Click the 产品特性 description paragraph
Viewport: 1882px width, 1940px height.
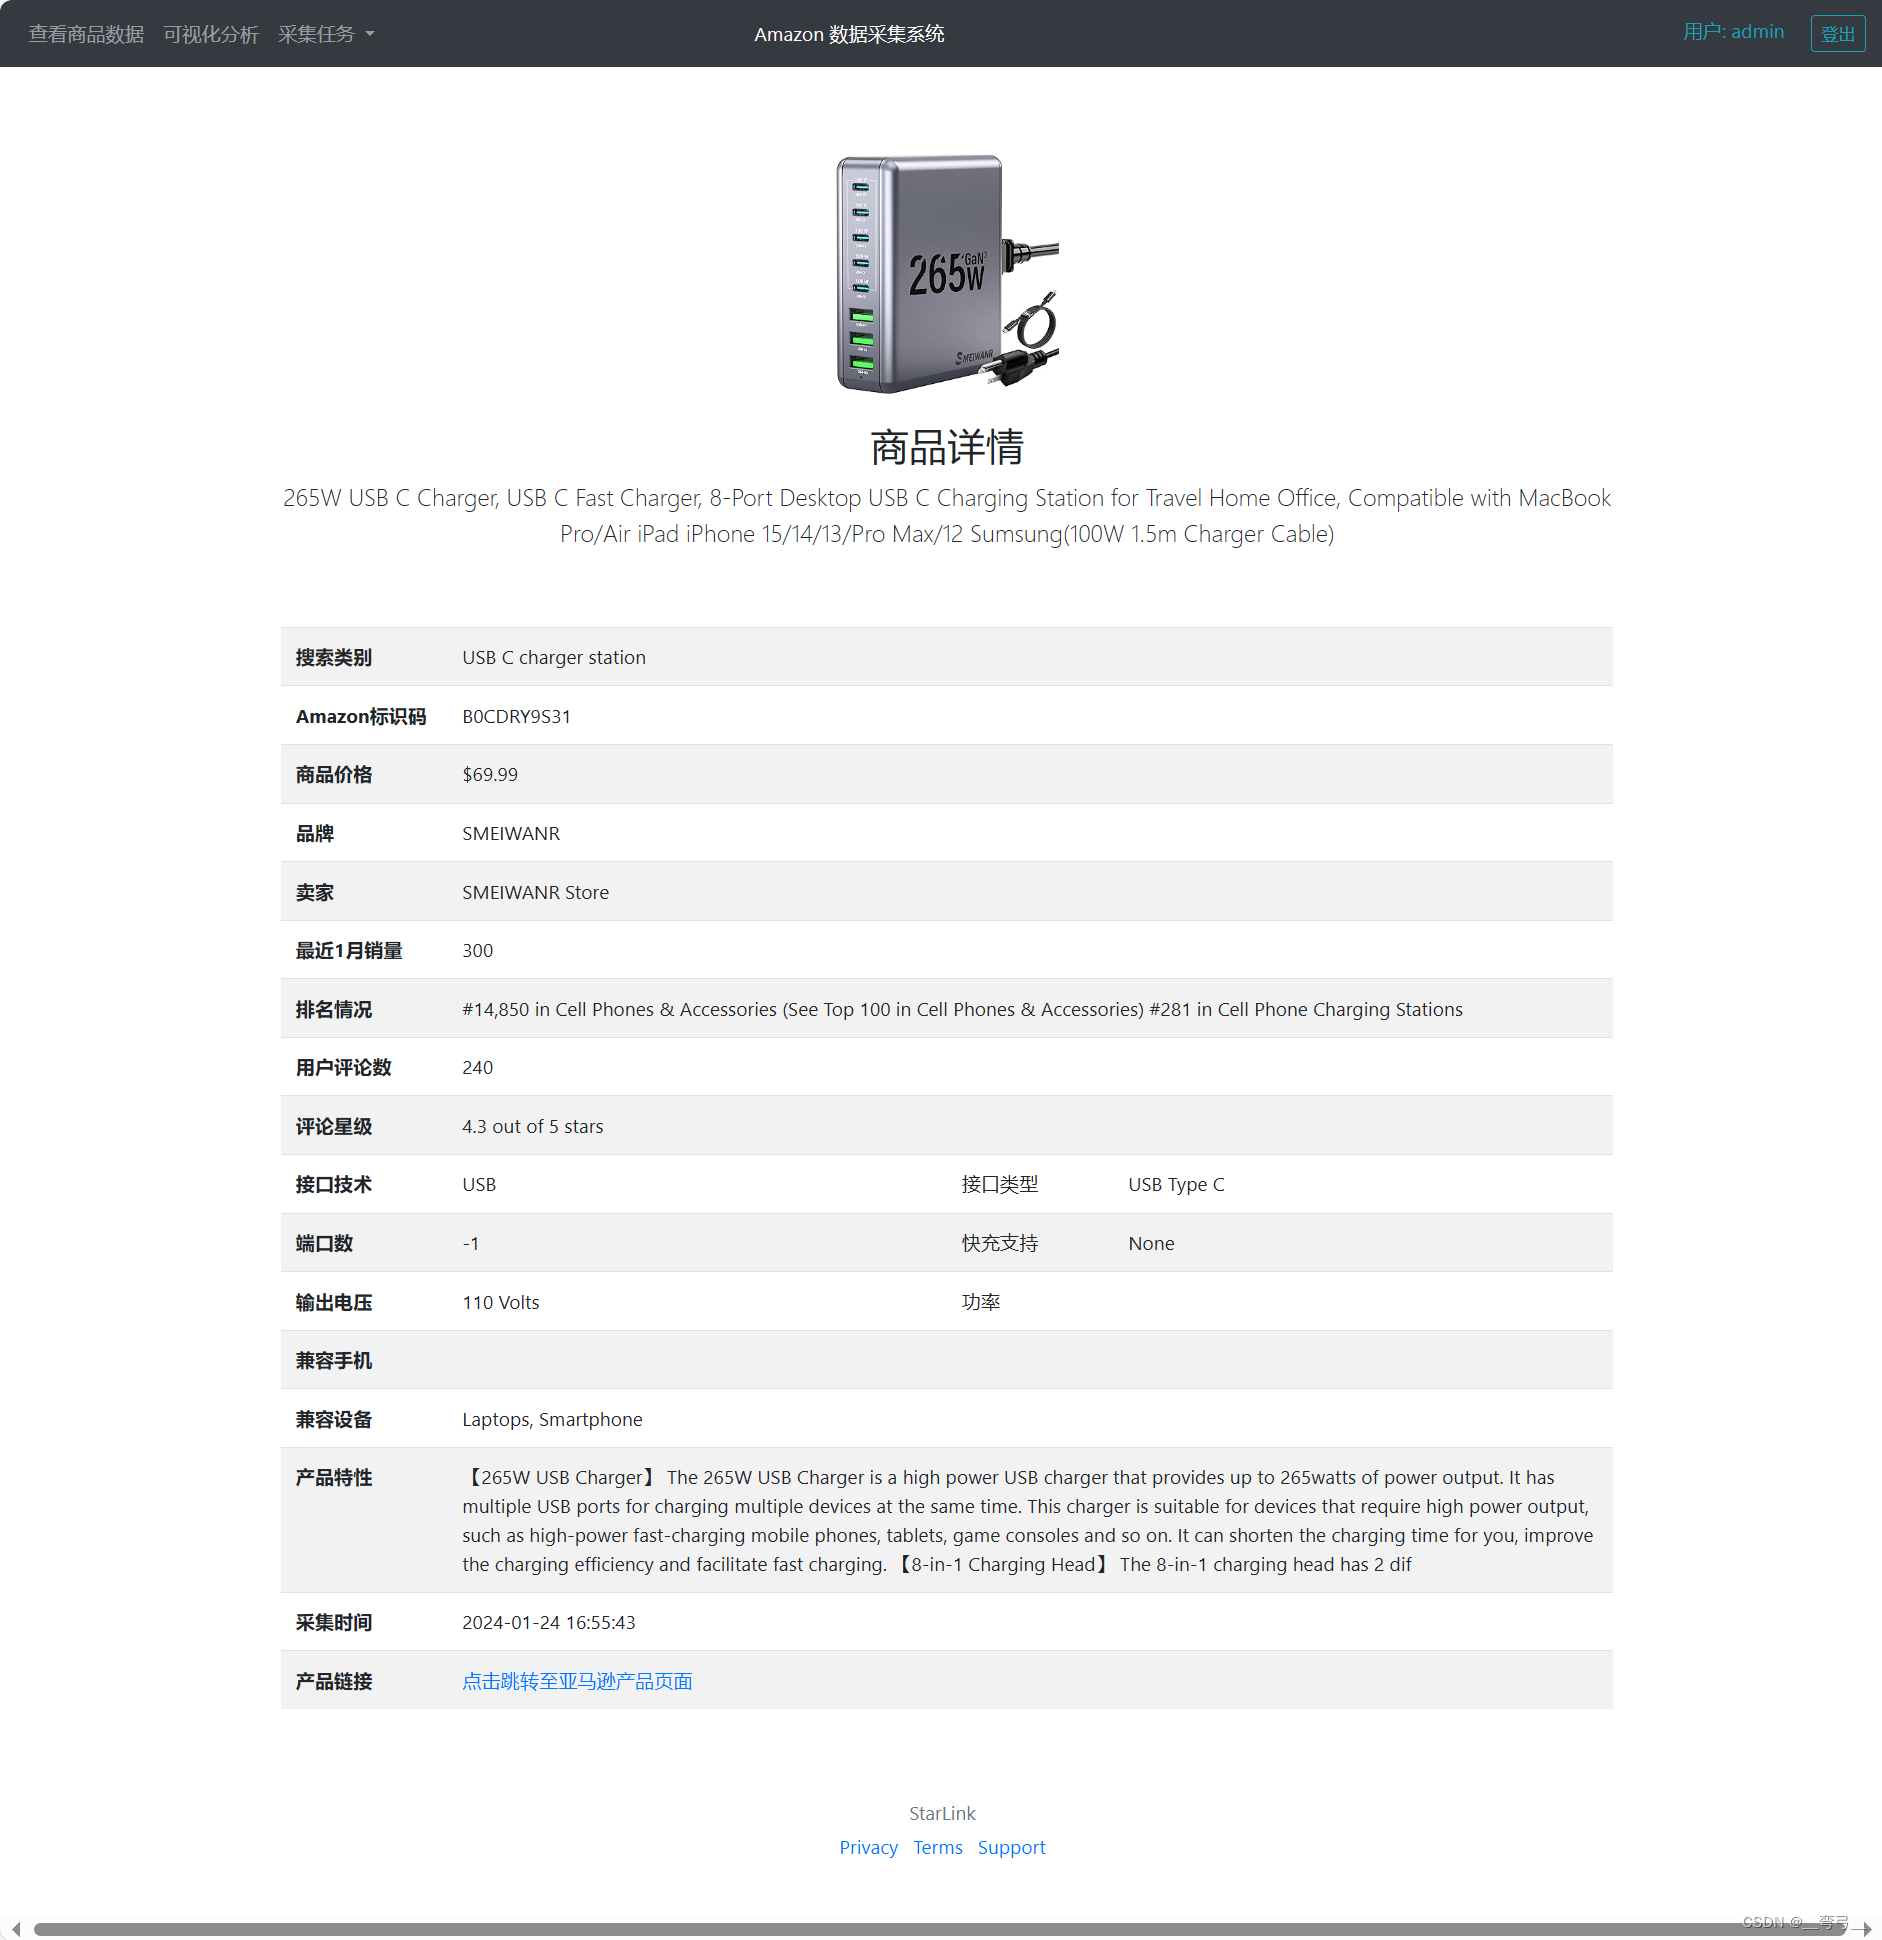pos(1028,1520)
